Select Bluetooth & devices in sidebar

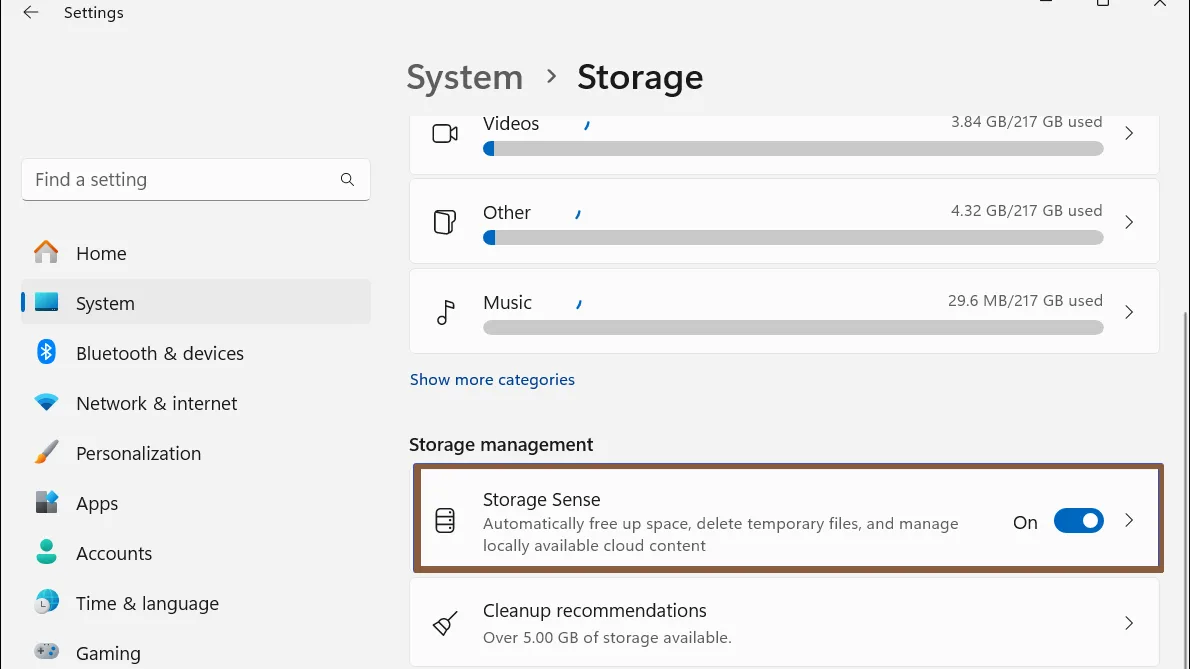coord(196,353)
